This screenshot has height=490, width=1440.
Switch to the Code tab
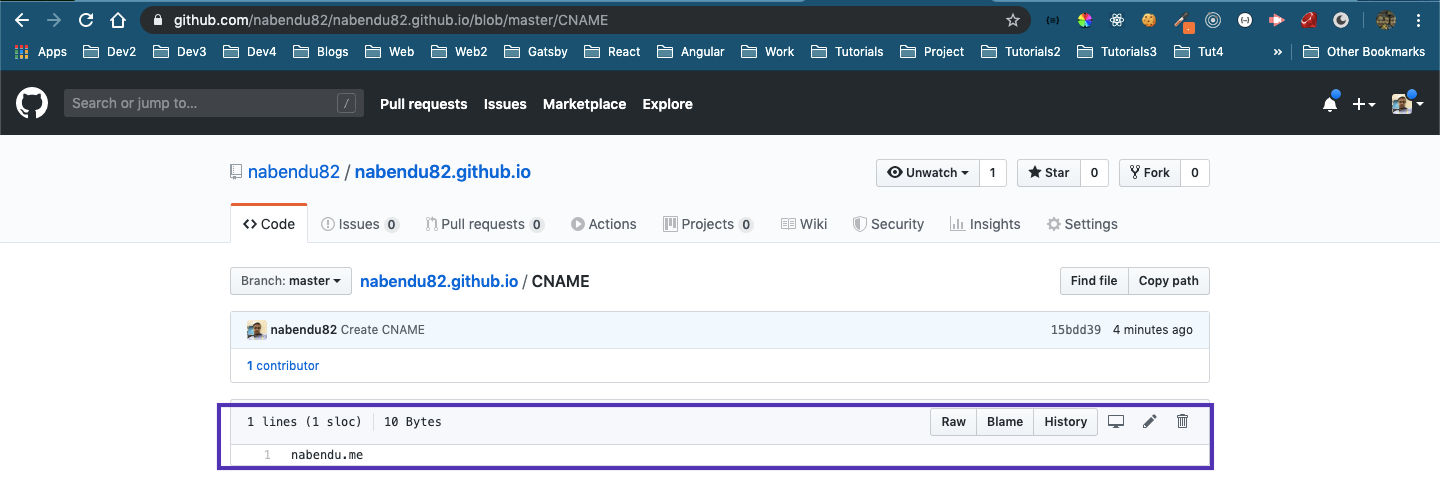[x=269, y=224]
